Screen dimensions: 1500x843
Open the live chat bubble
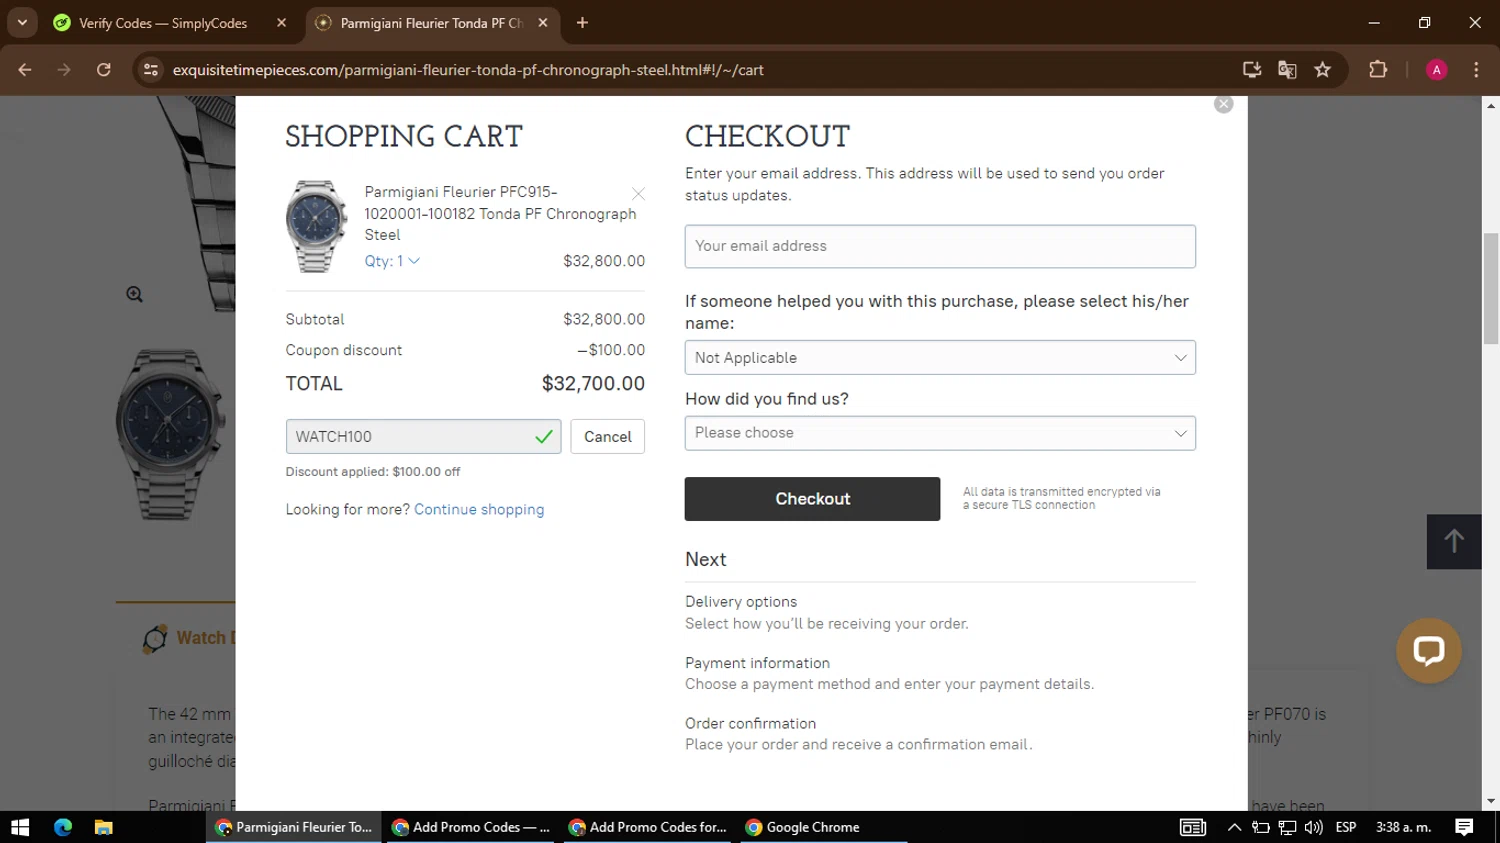(1428, 651)
